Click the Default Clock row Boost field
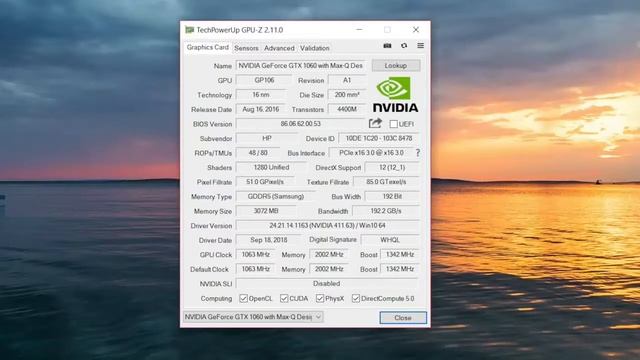640x360 pixels. pyautogui.click(x=400, y=269)
